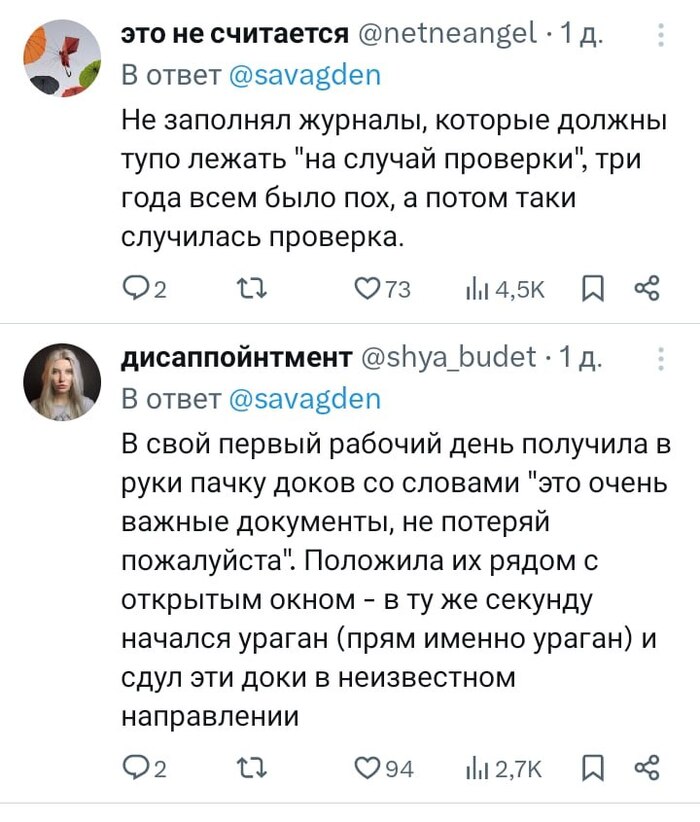
Task: Open @savagden mention in first tweet
Action: (x=306, y=74)
